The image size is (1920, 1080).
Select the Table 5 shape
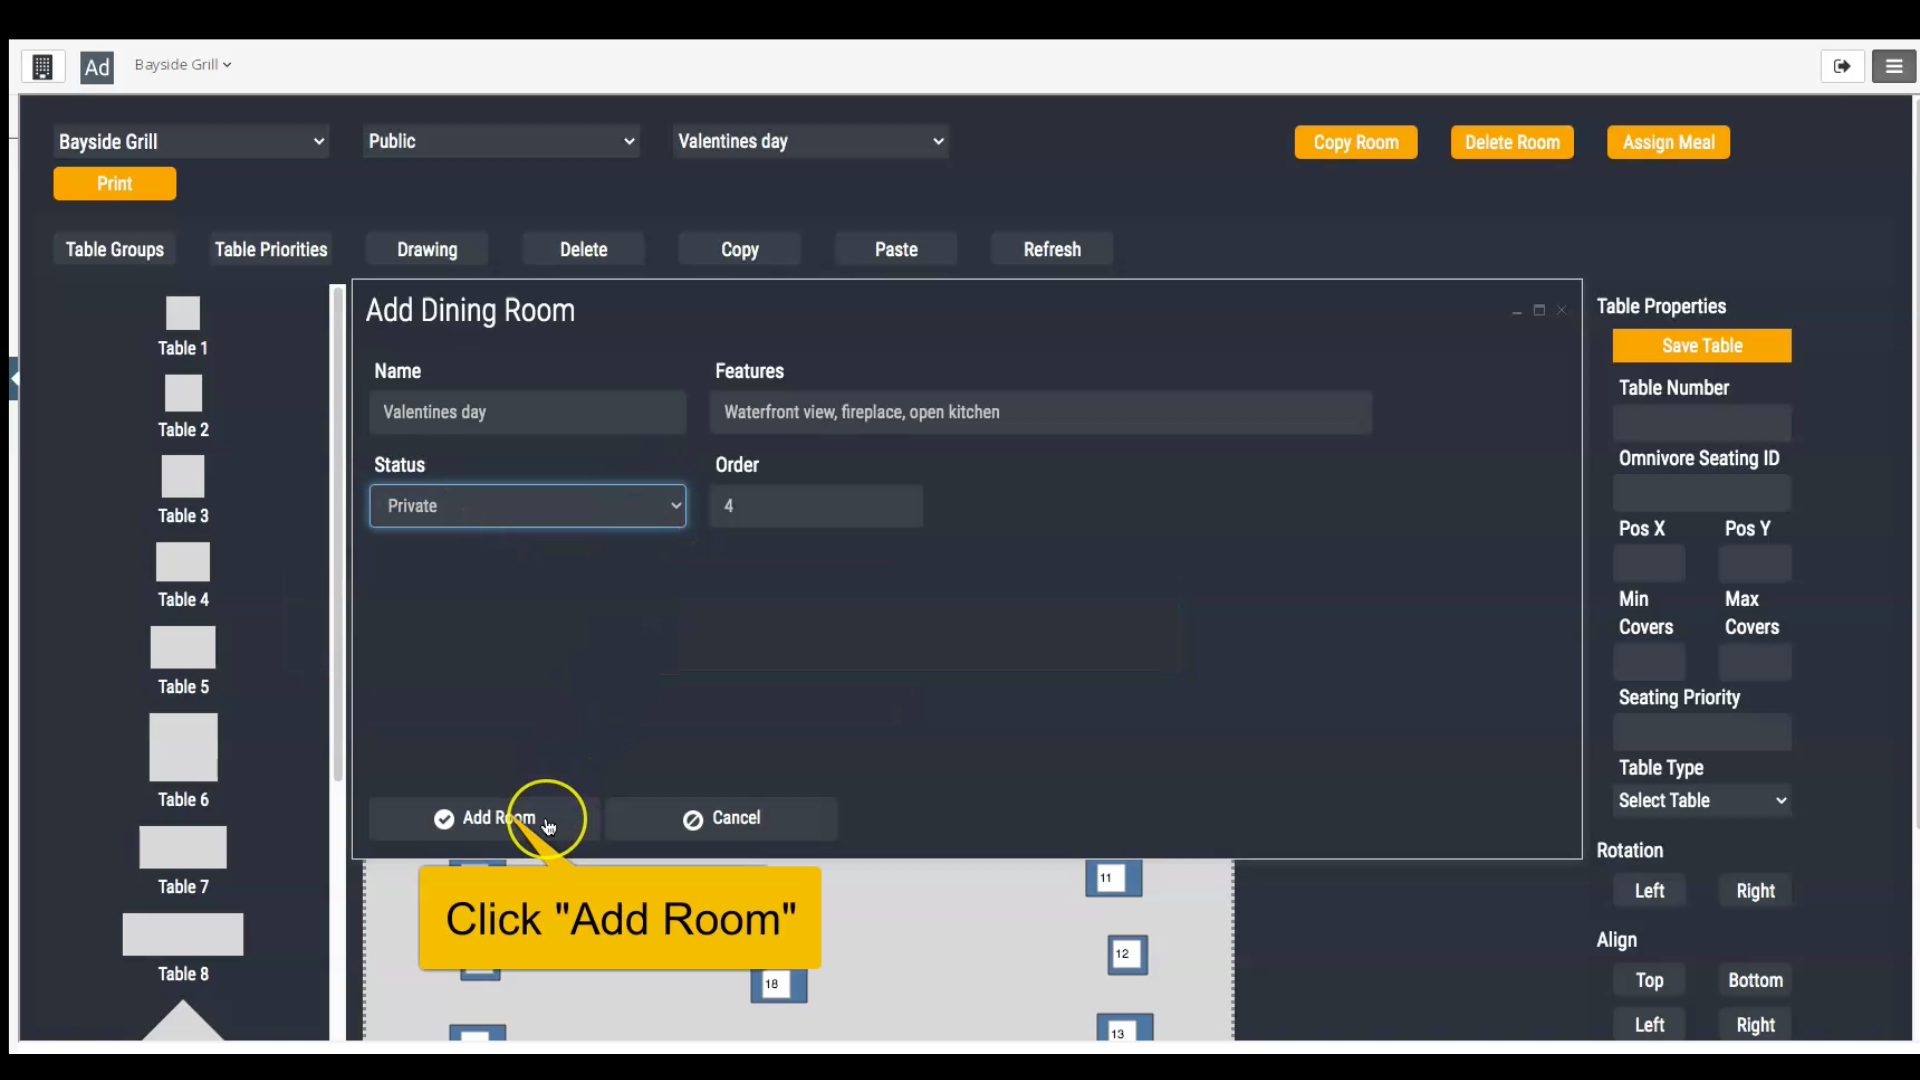click(183, 647)
